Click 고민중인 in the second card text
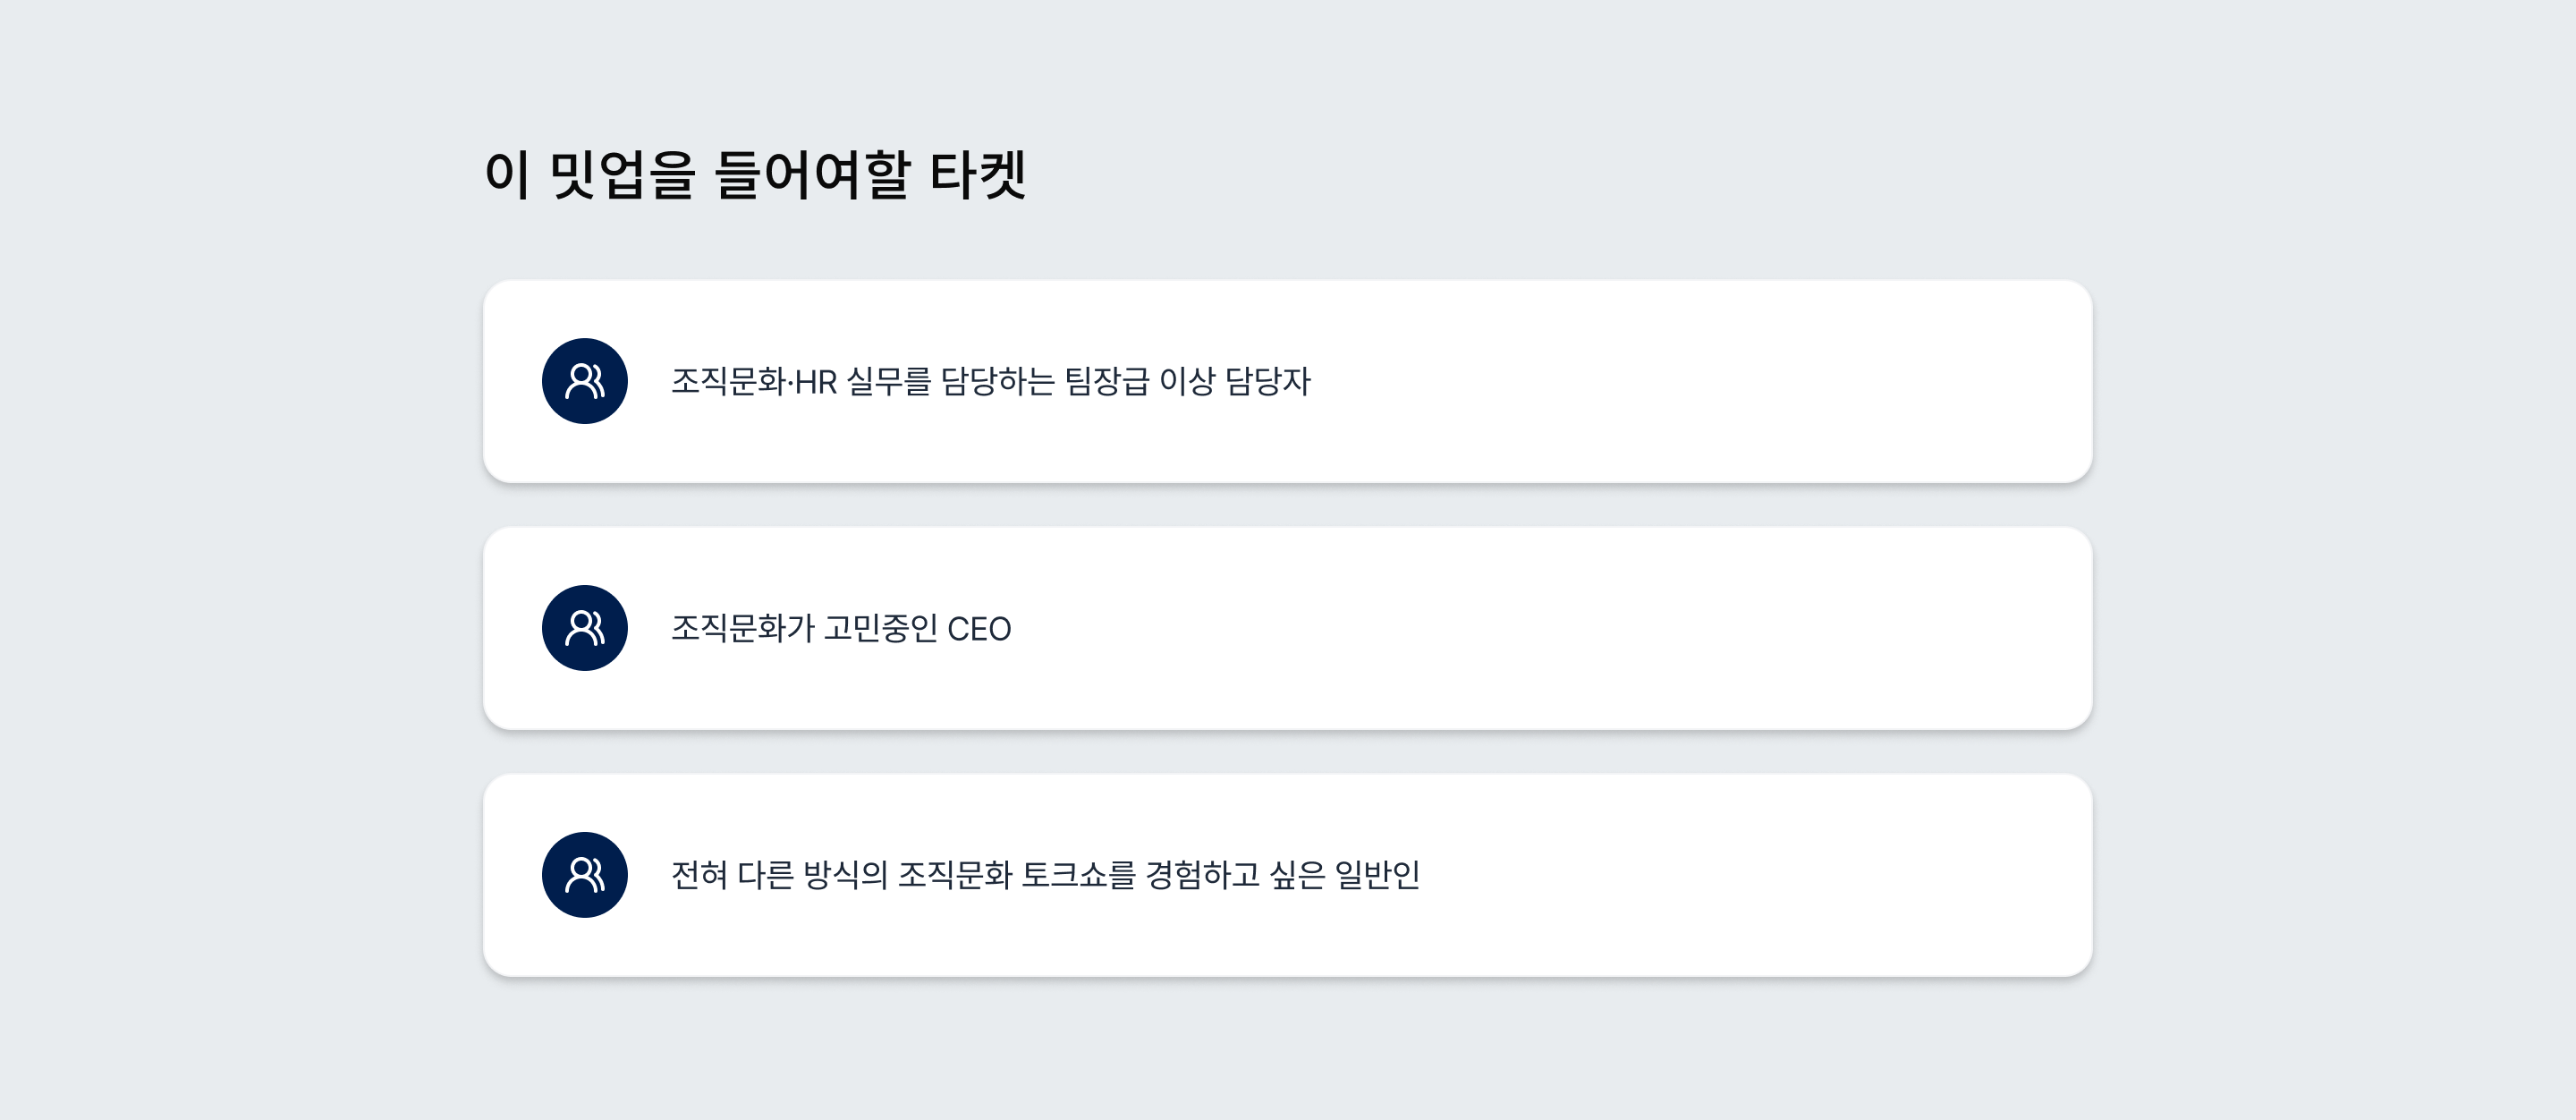This screenshot has height=1120, width=2576. [x=880, y=628]
